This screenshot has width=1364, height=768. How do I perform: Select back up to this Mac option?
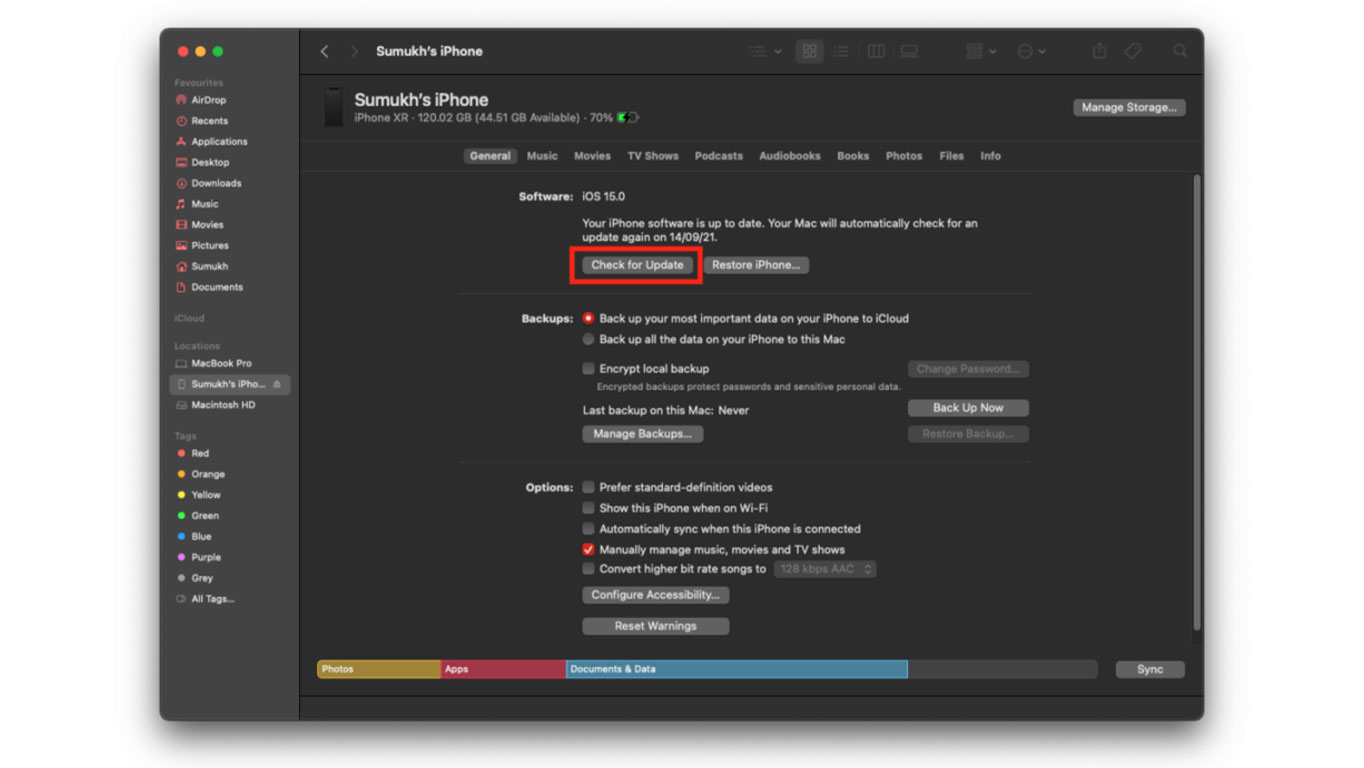[588, 339]
